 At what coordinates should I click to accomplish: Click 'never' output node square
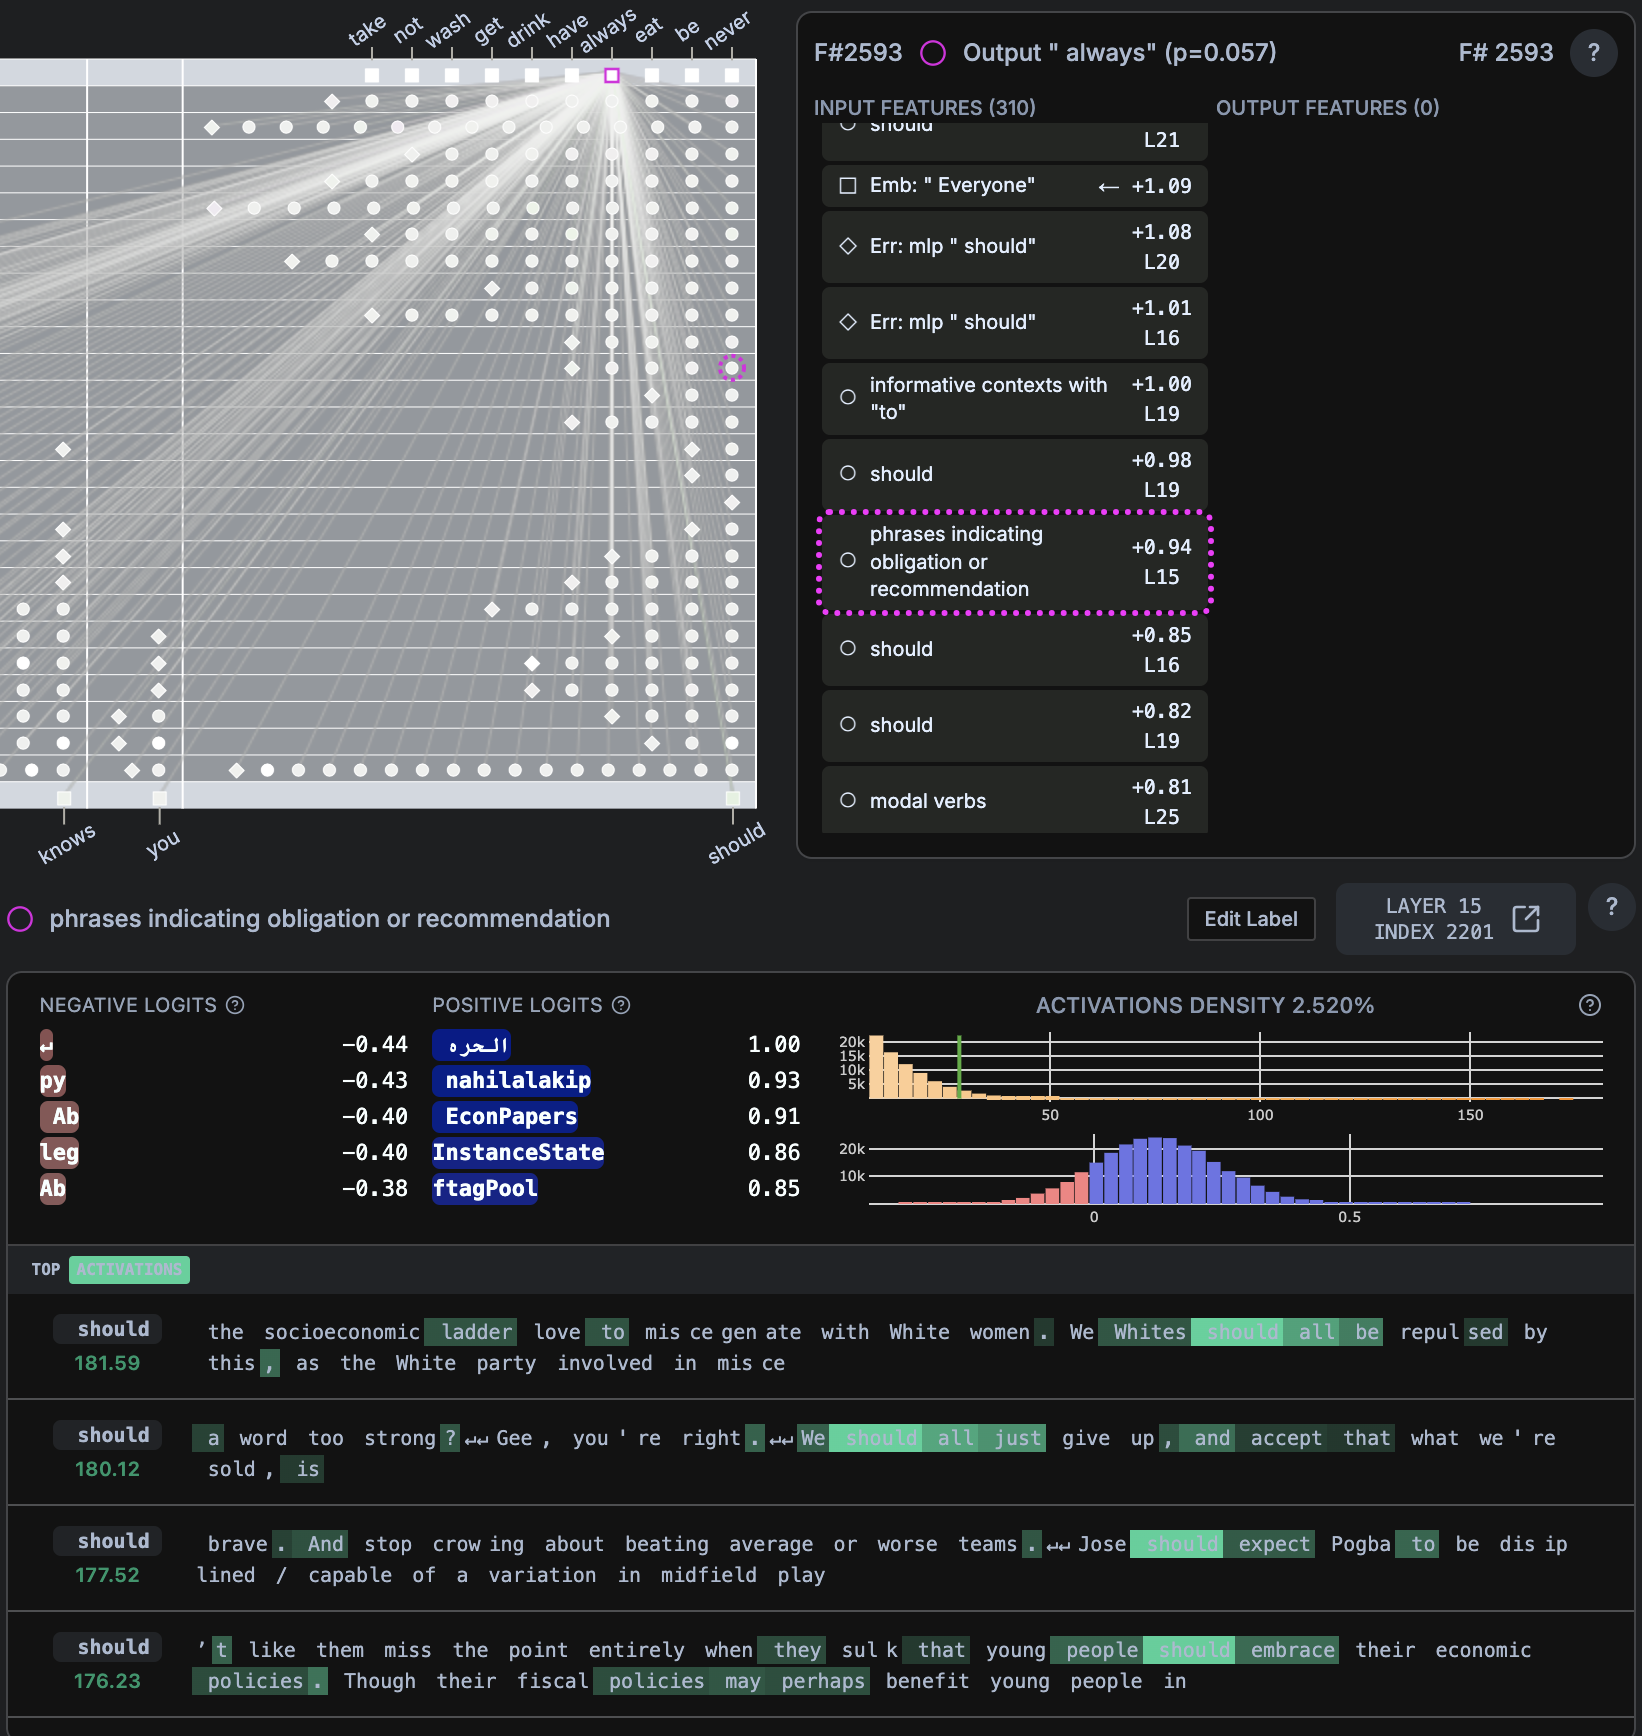(x=732, y=75)
